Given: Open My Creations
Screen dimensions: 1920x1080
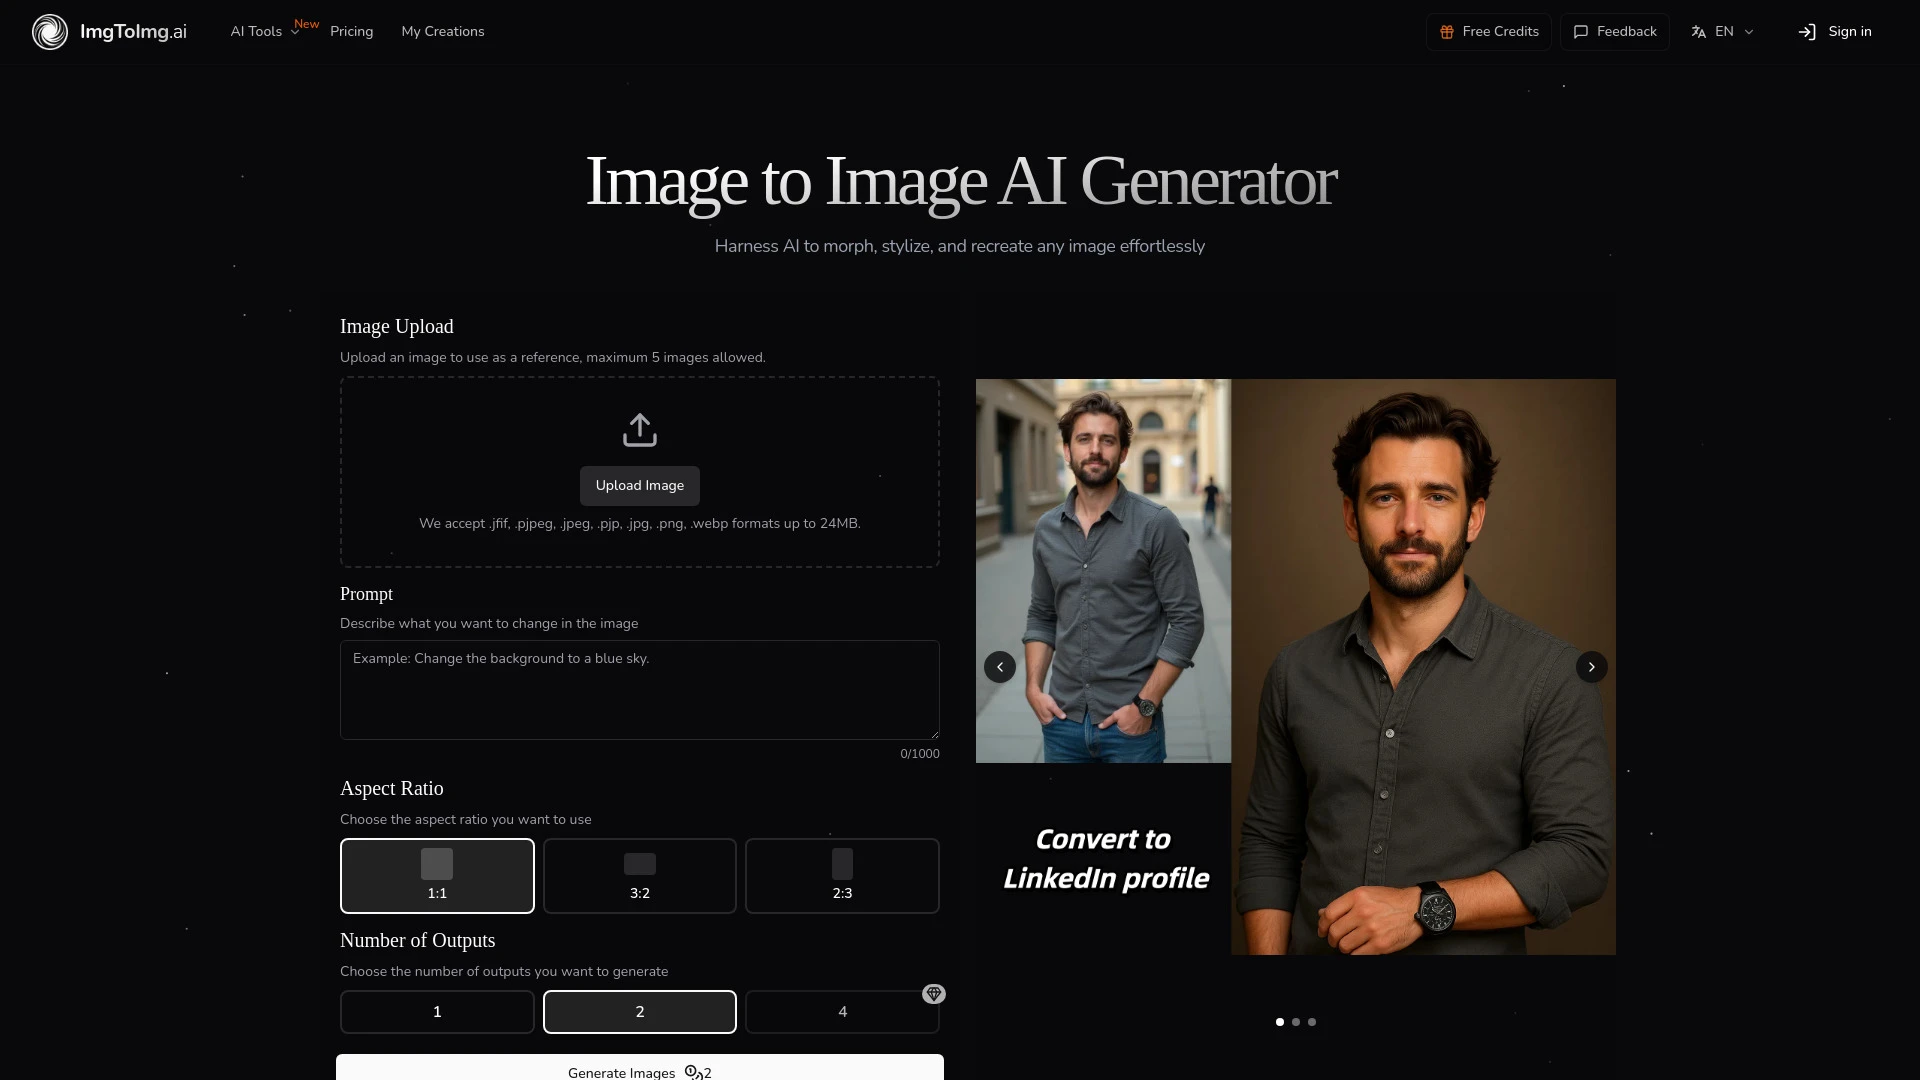Looking at the screenshot, I should [442, 31].
